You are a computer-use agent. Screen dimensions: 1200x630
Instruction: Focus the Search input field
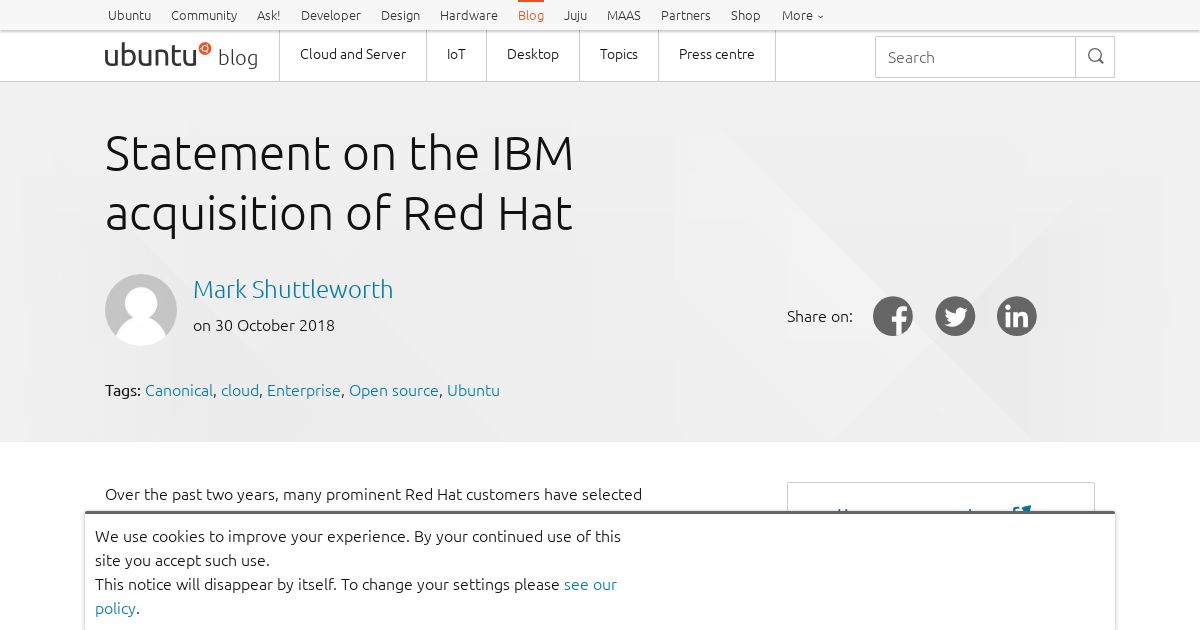975,57
